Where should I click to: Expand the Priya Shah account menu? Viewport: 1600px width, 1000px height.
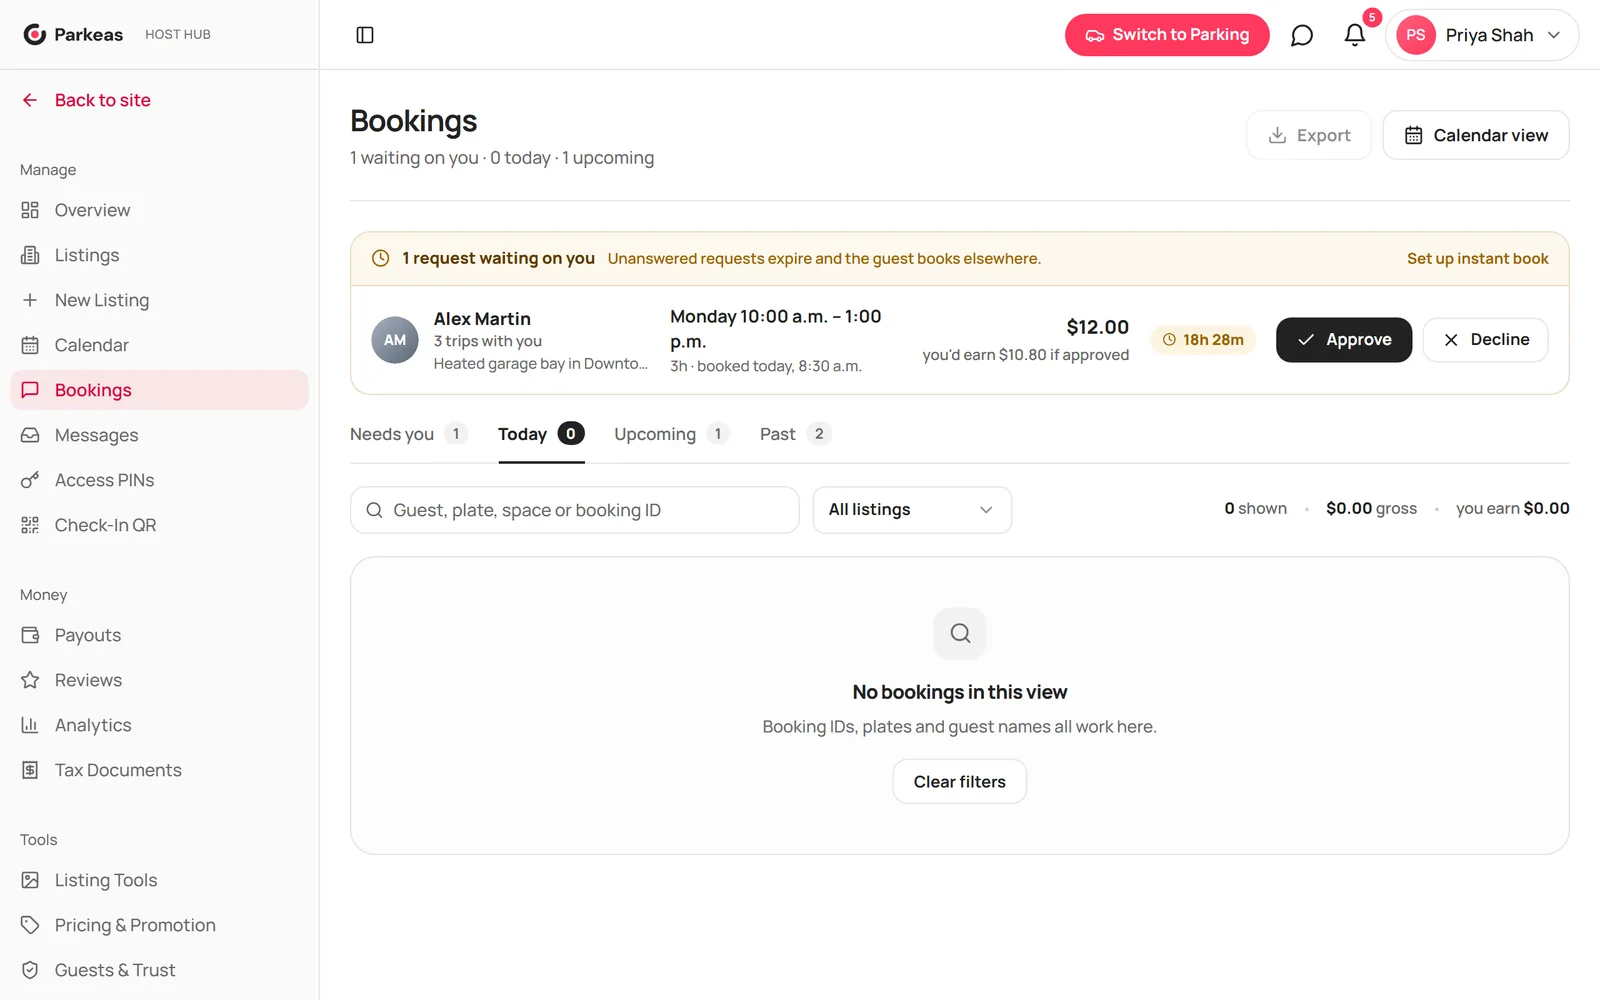(1482, 35)
